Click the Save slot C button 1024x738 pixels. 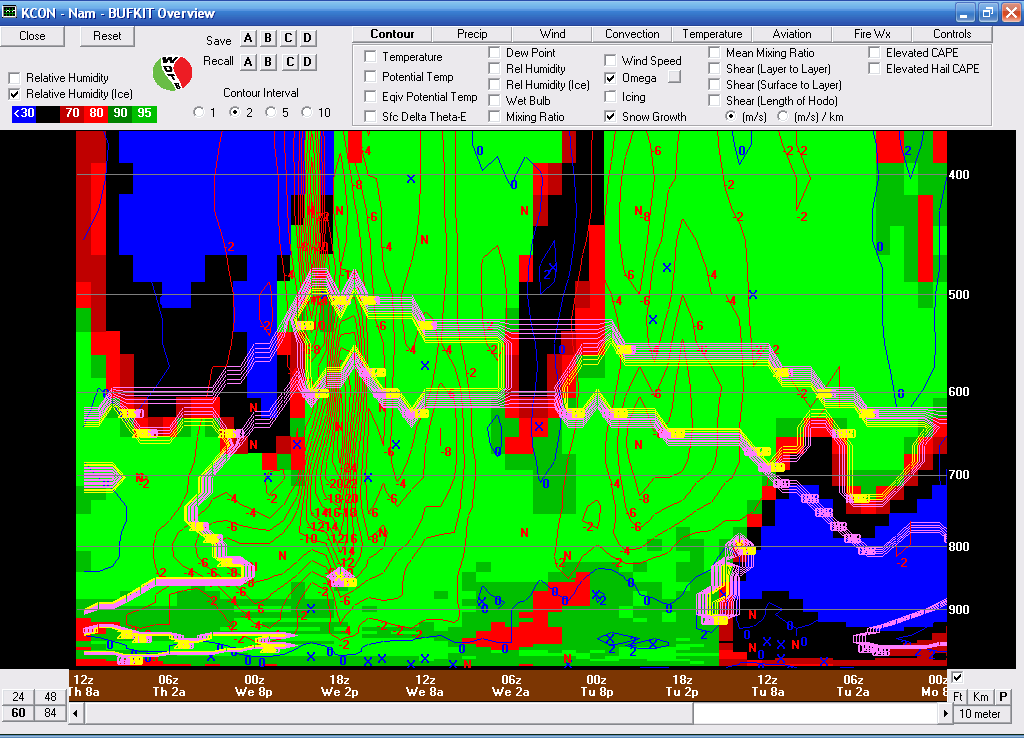(x=288, y=38)
